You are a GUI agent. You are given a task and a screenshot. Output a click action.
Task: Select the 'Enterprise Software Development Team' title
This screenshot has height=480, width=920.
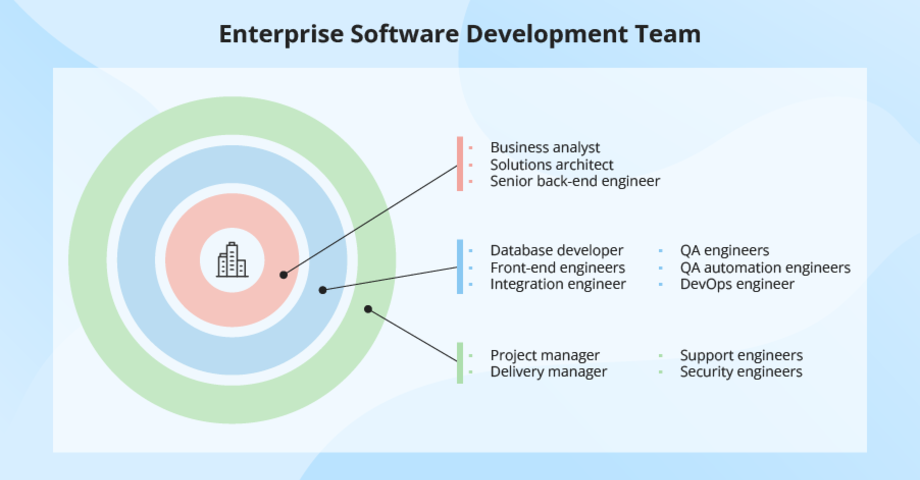tap(460, 34)
